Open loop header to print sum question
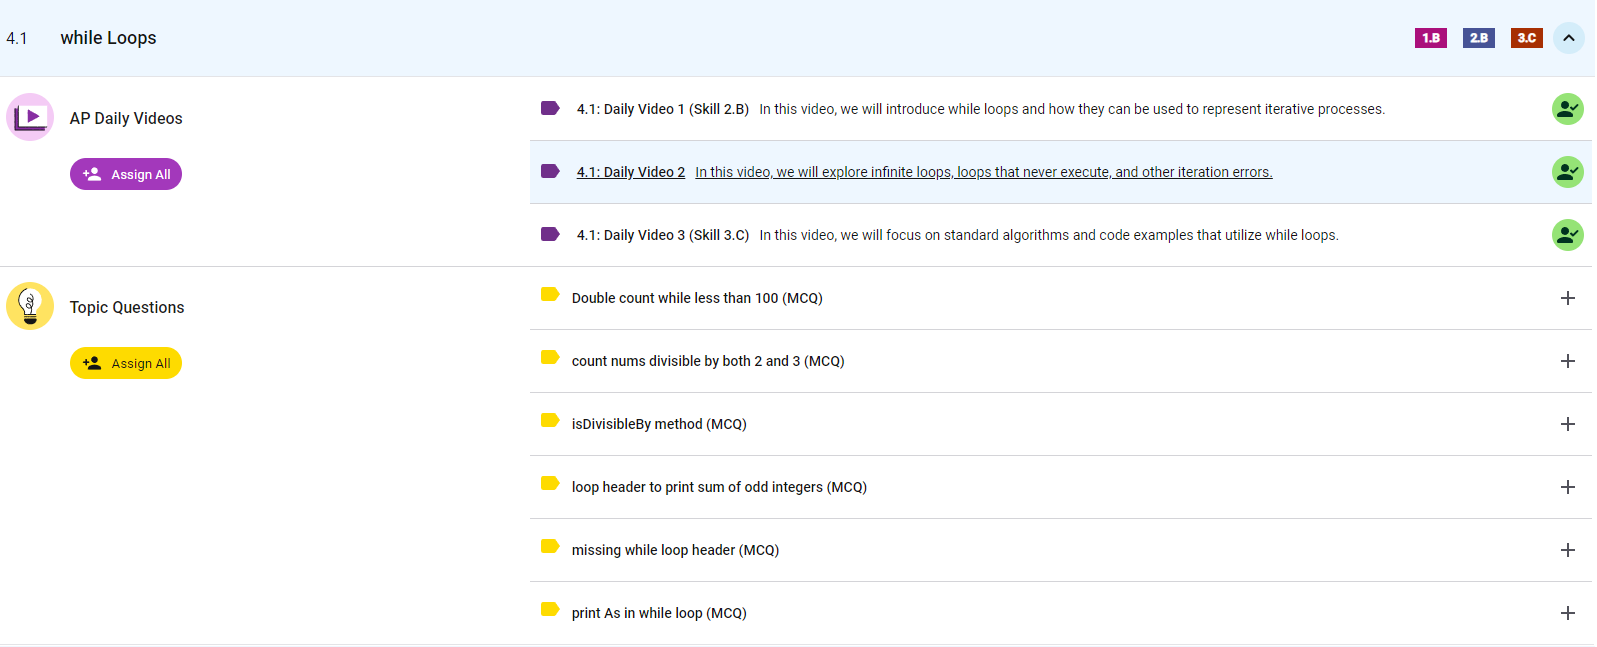The height and width of the screenshot is (647, 1597). click(x=718, y=487)
